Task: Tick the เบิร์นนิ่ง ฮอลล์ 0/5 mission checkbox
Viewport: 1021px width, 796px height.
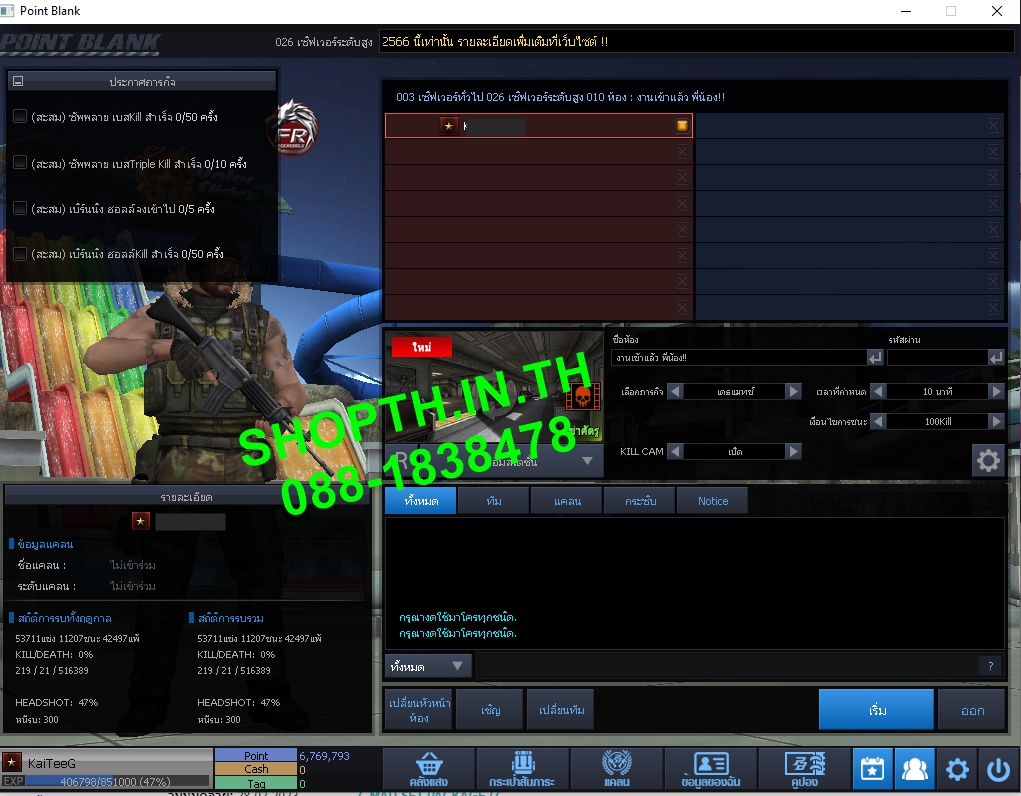Action: [20, 208]
